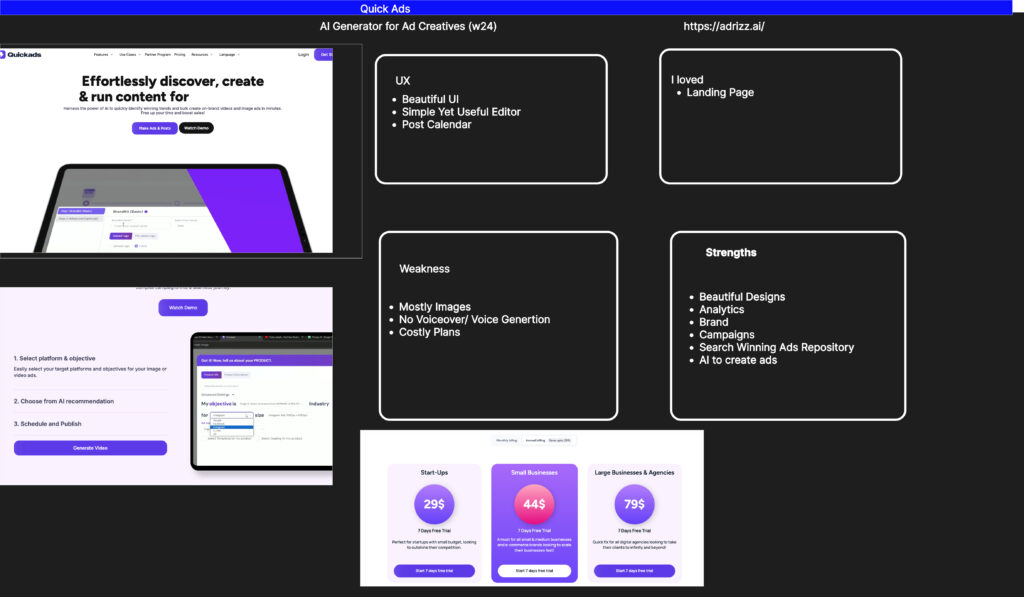1024x597 pixels.
Task: Click the adrizz.ai URL text
Action: click(724, 26)
